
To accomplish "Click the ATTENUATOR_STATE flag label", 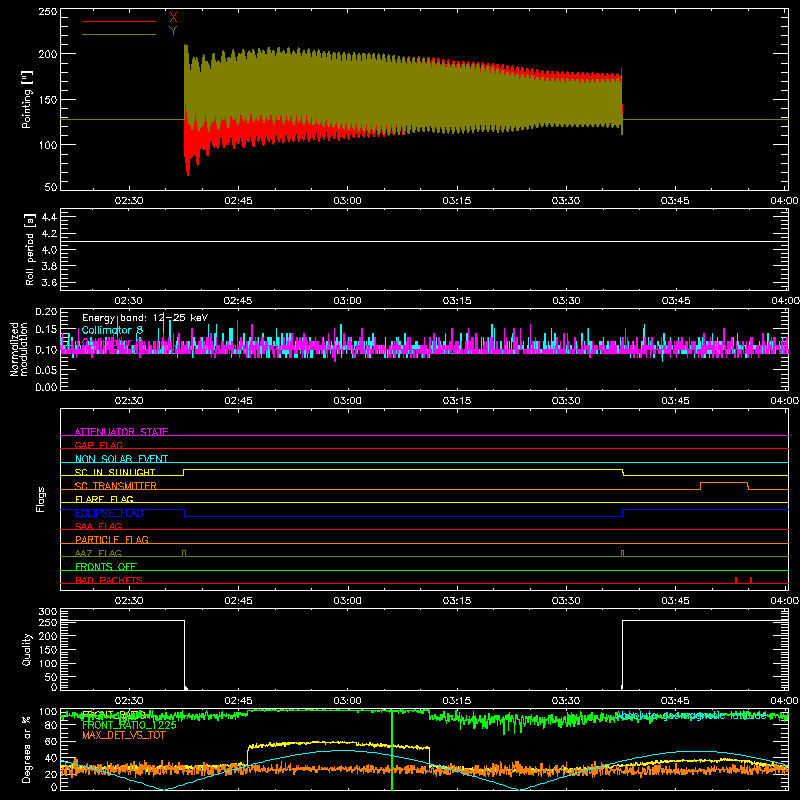I will coord(121,432).
